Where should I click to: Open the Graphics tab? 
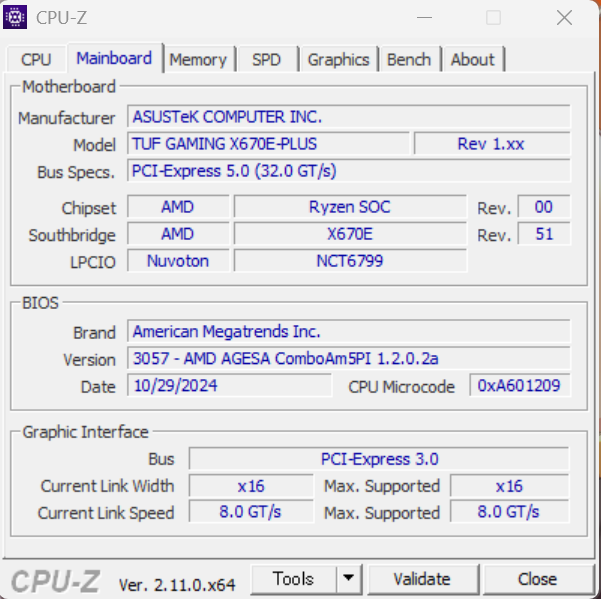point(339,59)
